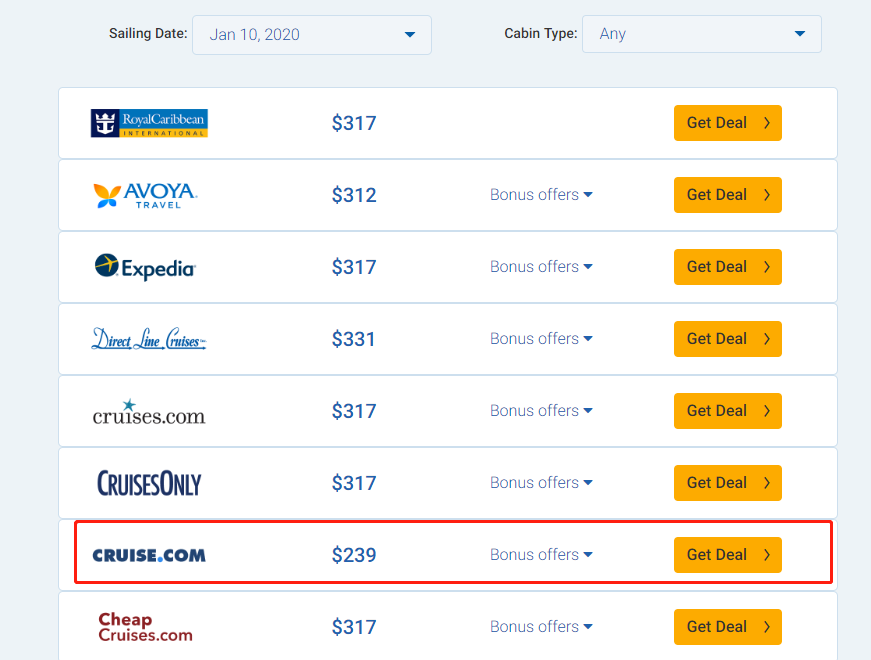Viewport: 871px width, 660px height.
Task: Expand Bonus offers for Expedia
Action: tap(541, 267)
